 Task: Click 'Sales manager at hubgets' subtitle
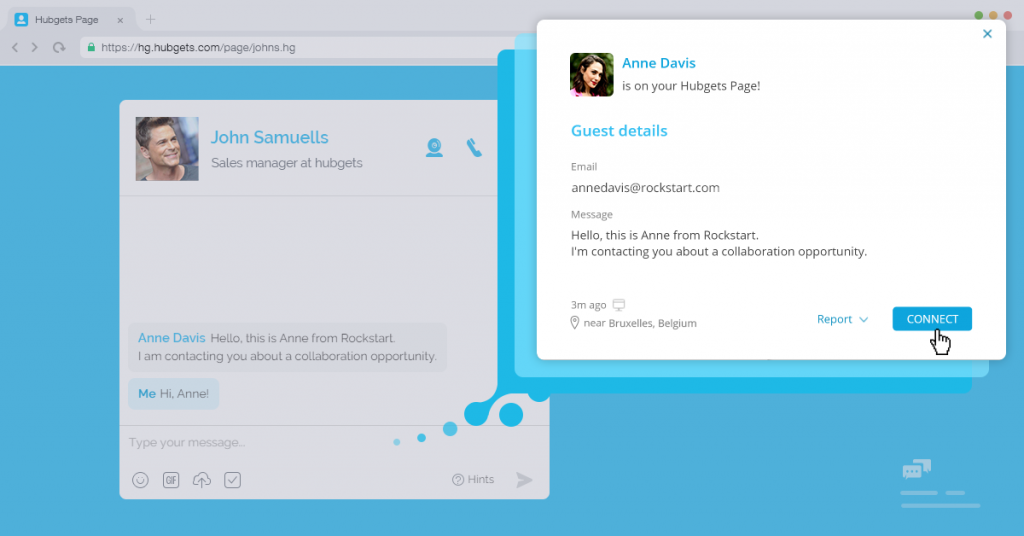coord(287,163)
